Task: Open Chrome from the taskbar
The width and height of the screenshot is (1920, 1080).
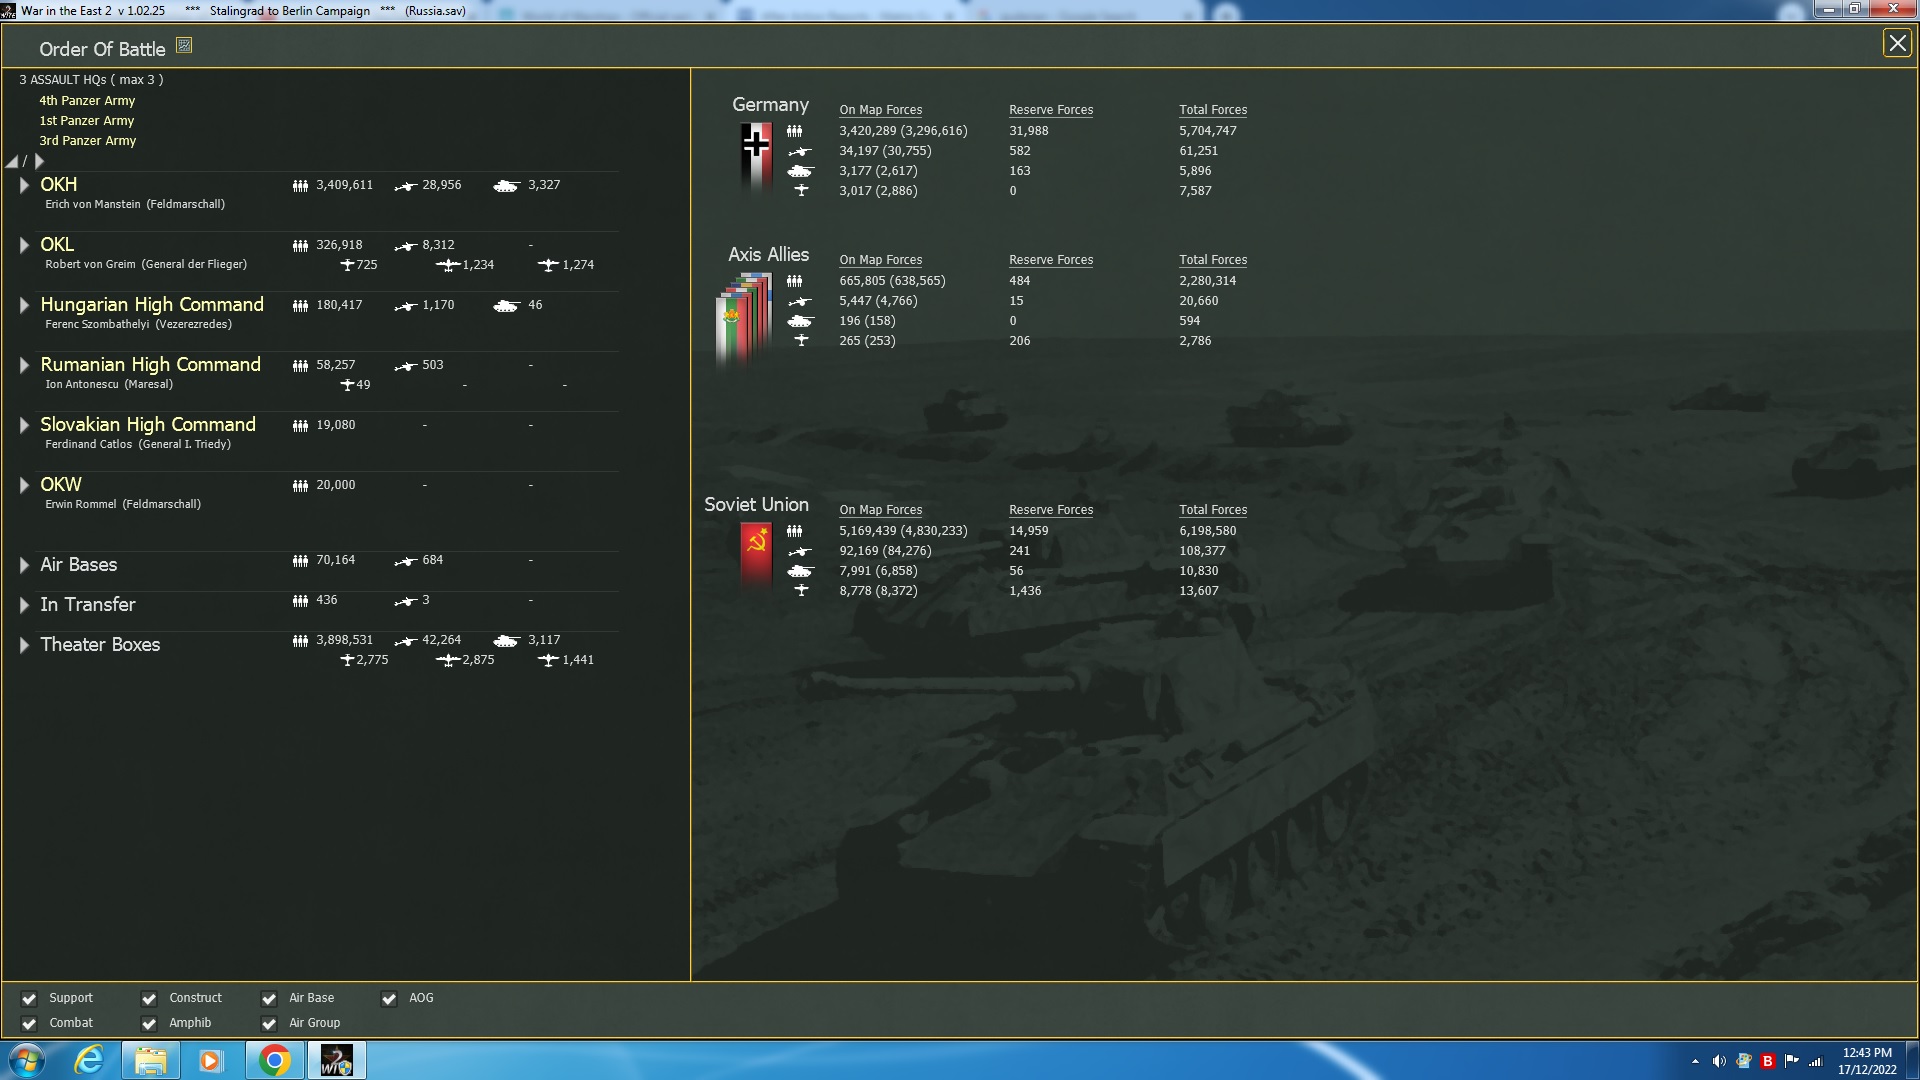Action: pyautogui.click(x=274, y=1060)
